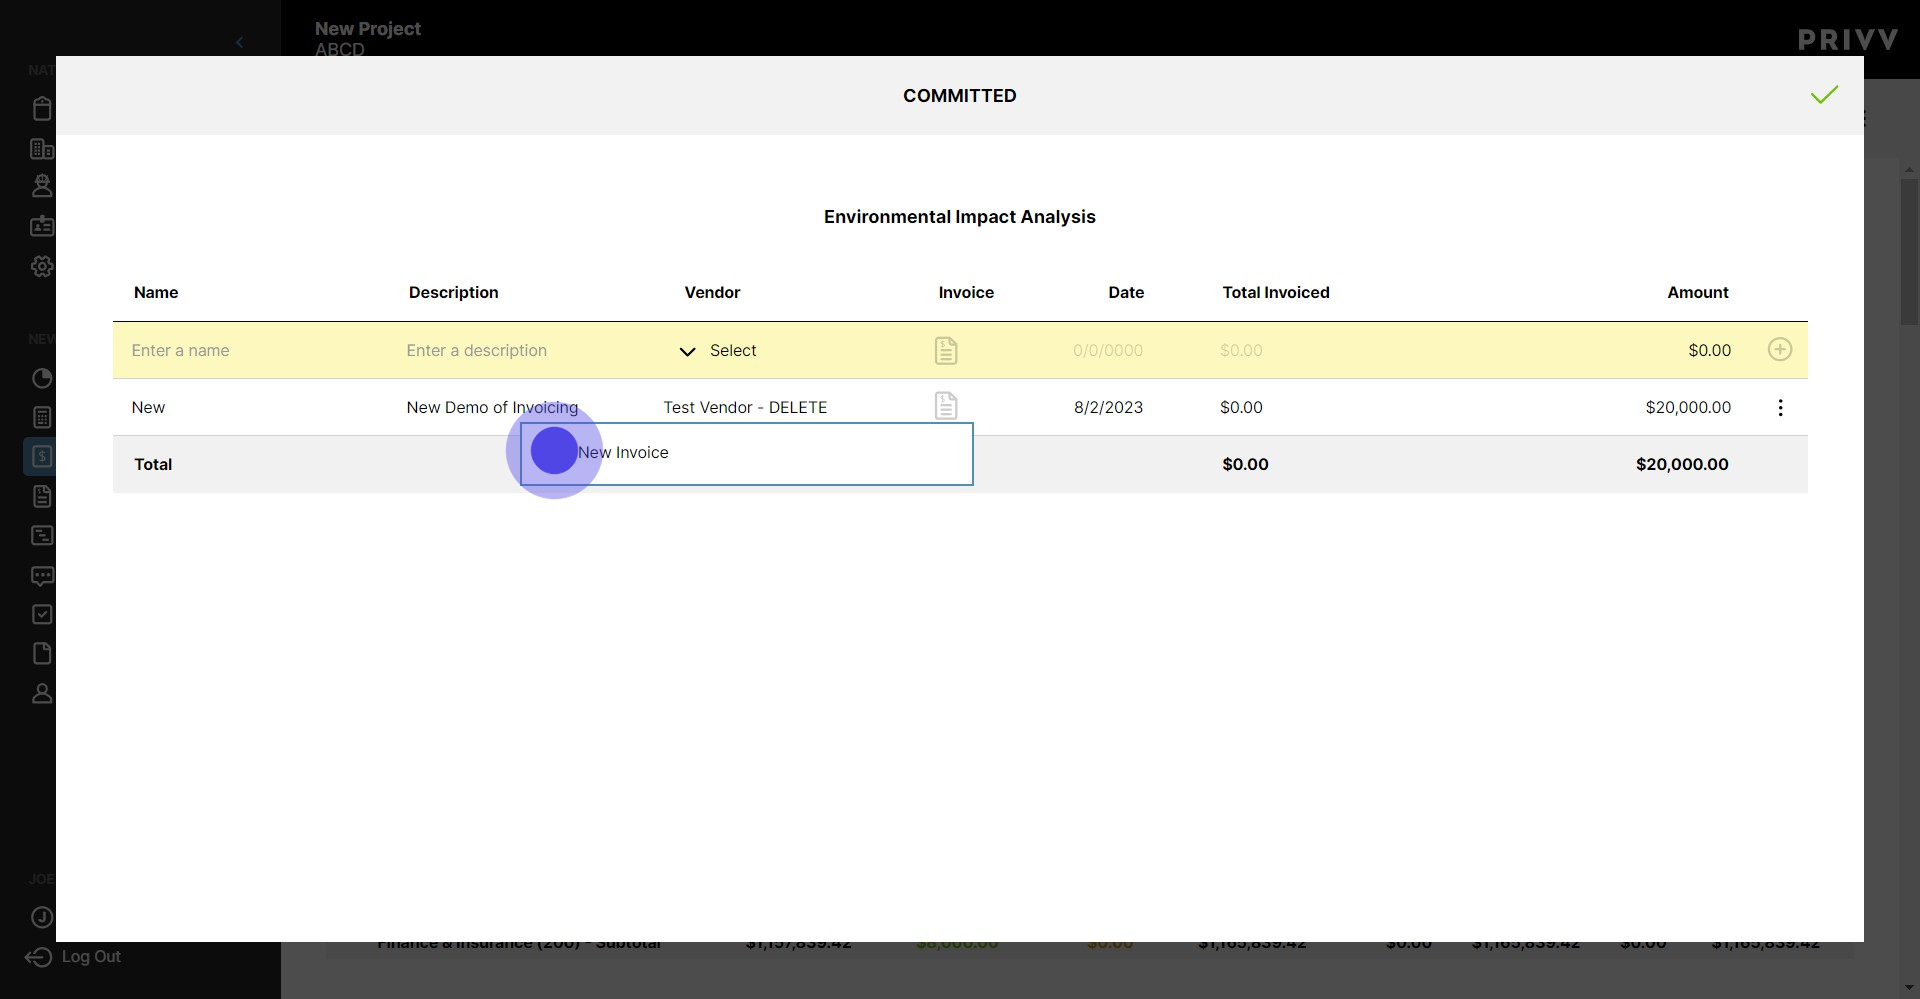Click the 'Vendor' column header
Viewport: 1920px width, 999px height.
click(712, 292)
